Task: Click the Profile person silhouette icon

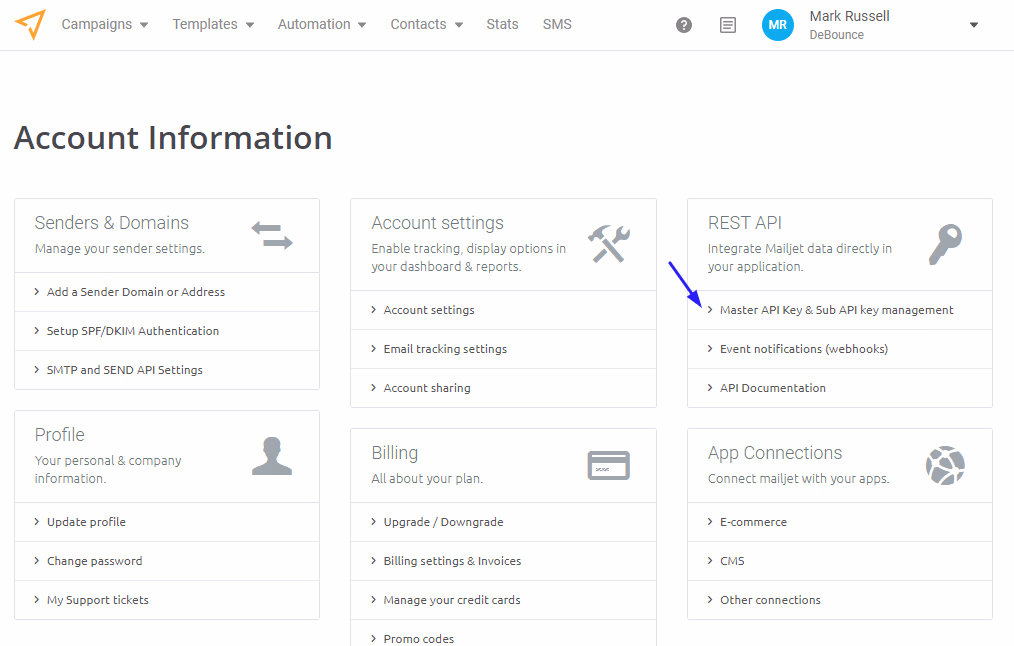Action: [271, 456]
